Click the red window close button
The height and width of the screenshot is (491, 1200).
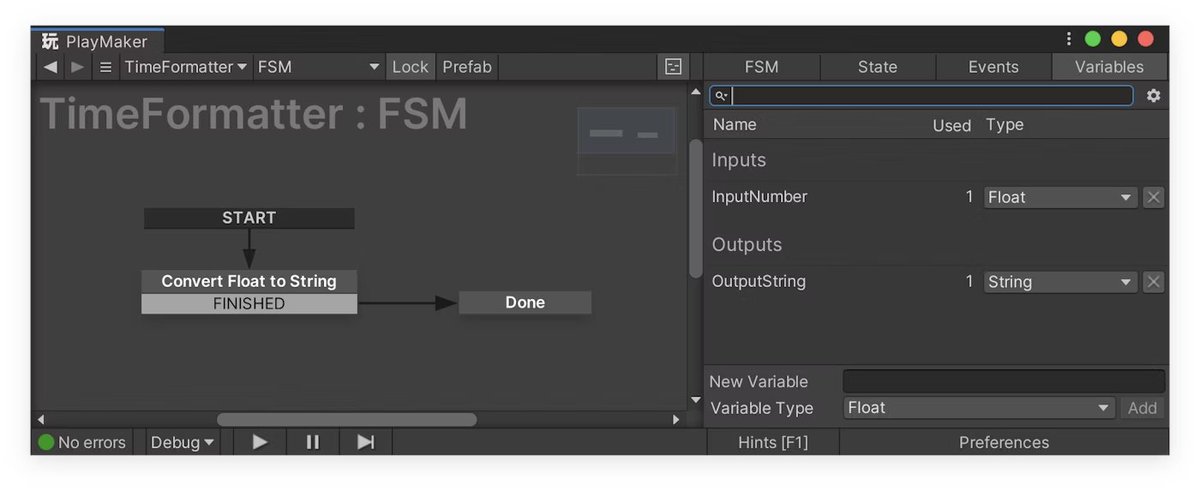pos(1145,39)
